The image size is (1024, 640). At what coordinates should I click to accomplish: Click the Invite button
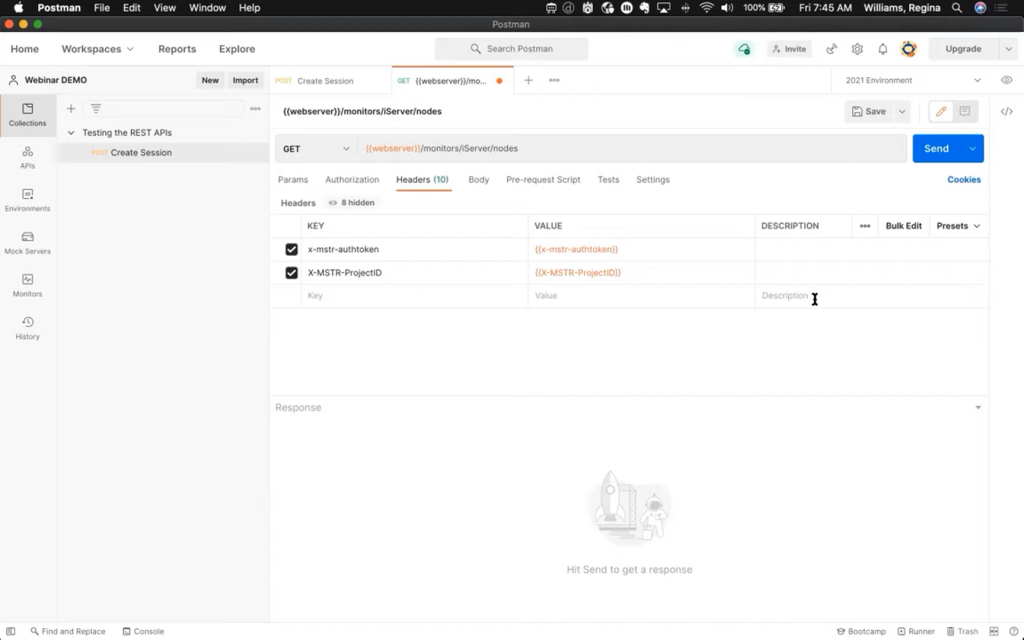789,49
